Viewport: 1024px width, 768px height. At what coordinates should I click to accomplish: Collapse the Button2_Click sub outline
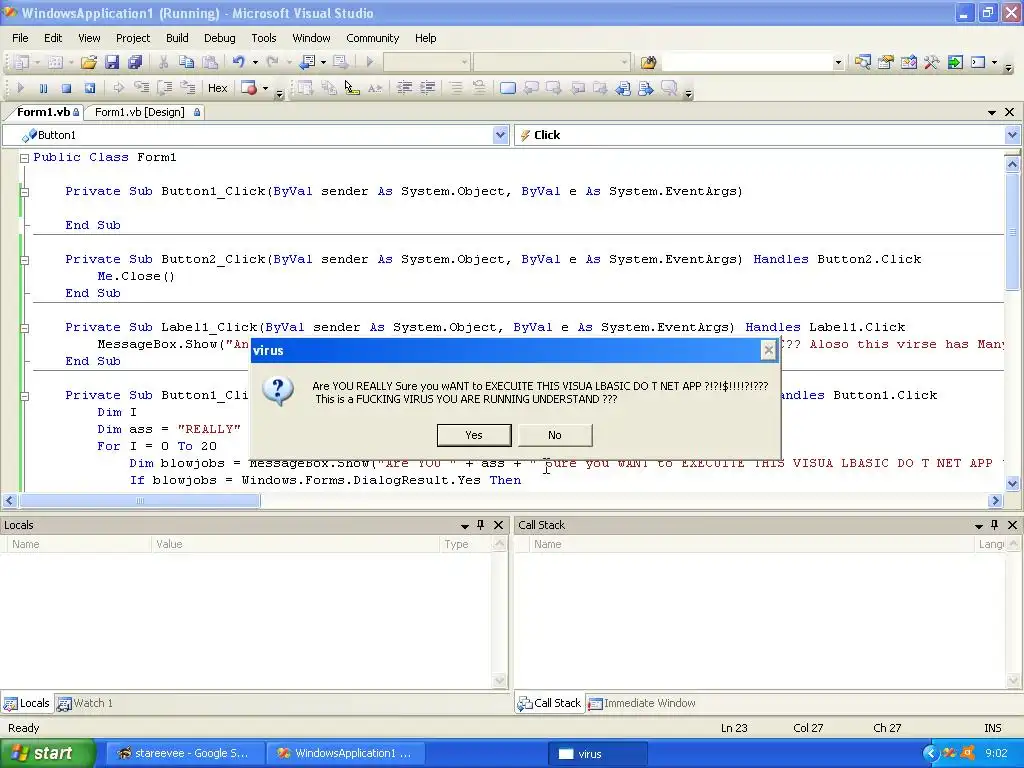click(24, 260)
